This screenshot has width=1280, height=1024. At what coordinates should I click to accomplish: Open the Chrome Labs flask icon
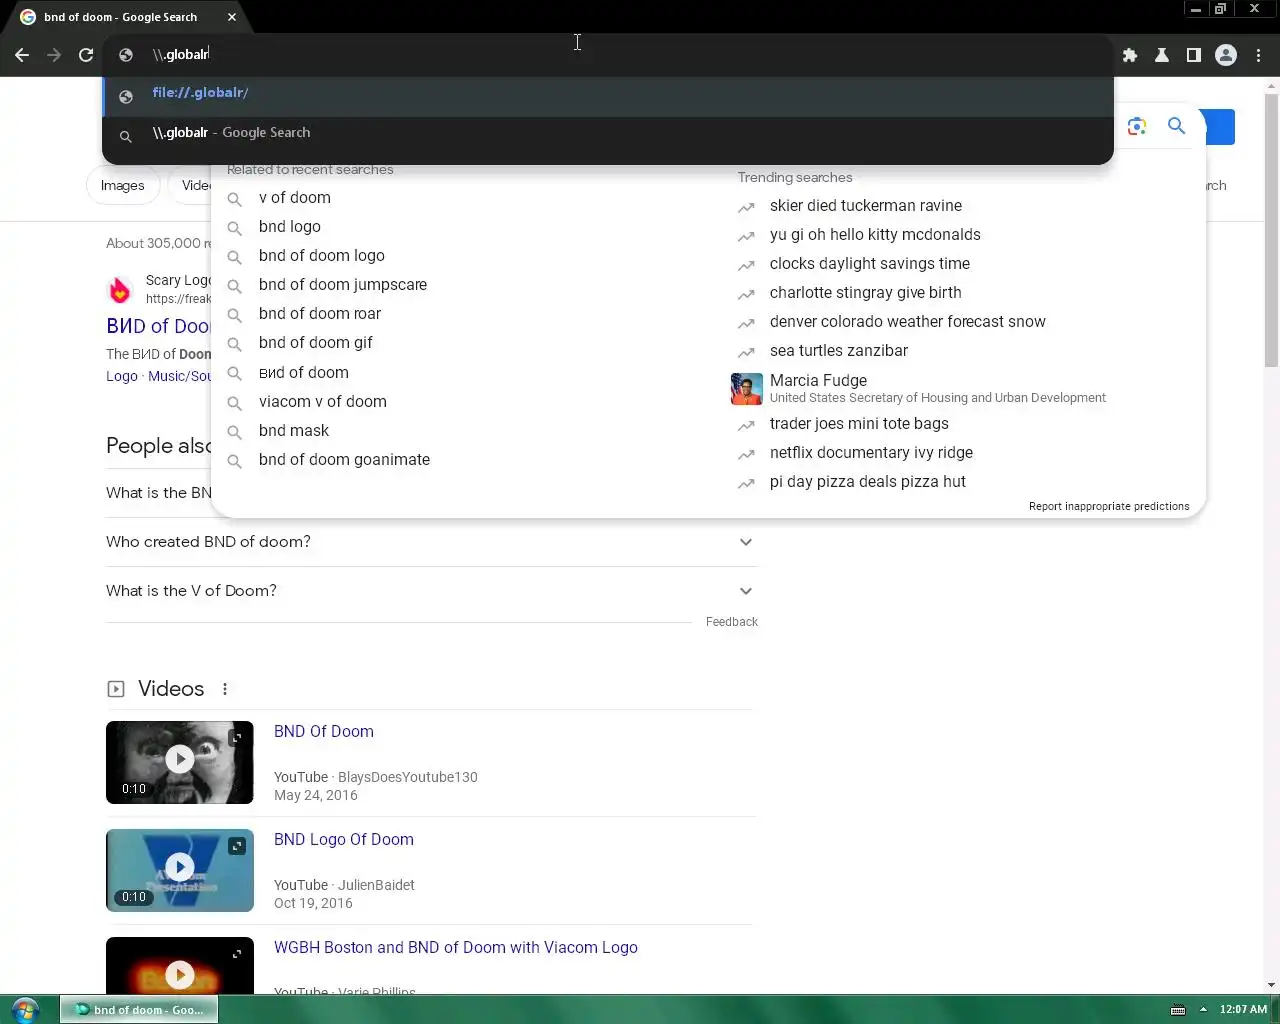click(1162, 55)
